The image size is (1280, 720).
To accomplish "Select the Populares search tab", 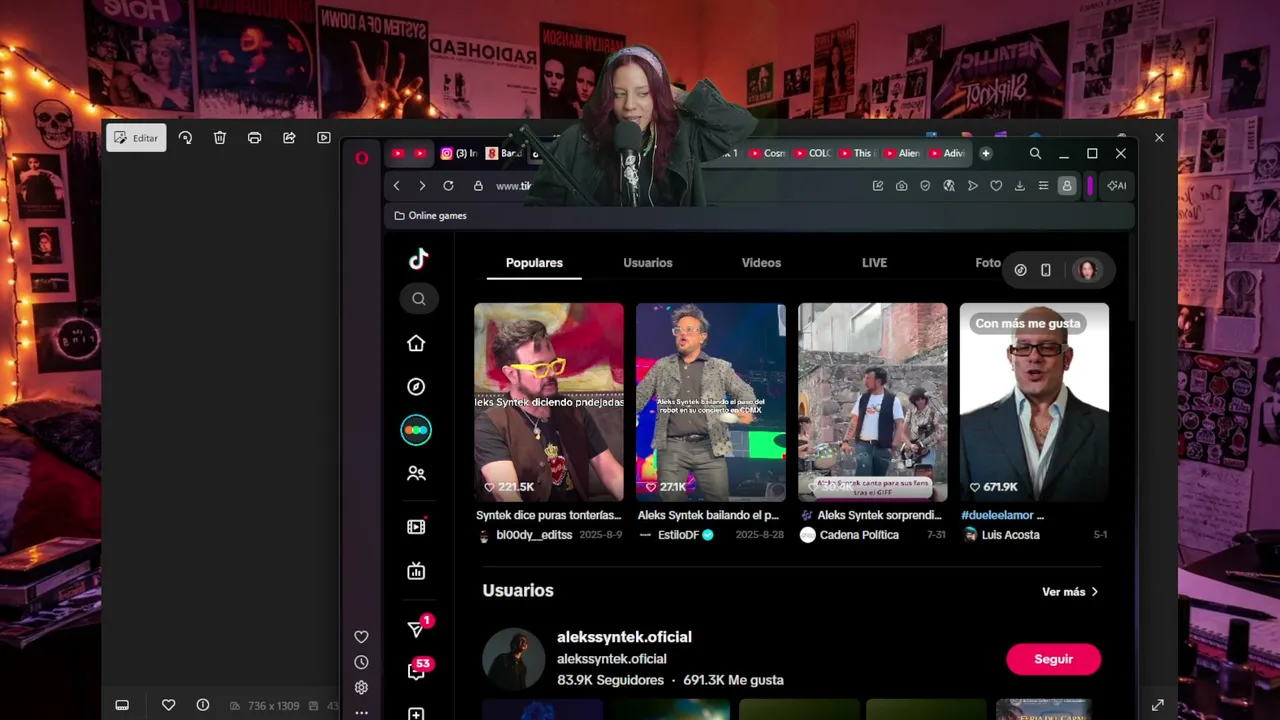I will pyautogui.click(x=534, y=263).
